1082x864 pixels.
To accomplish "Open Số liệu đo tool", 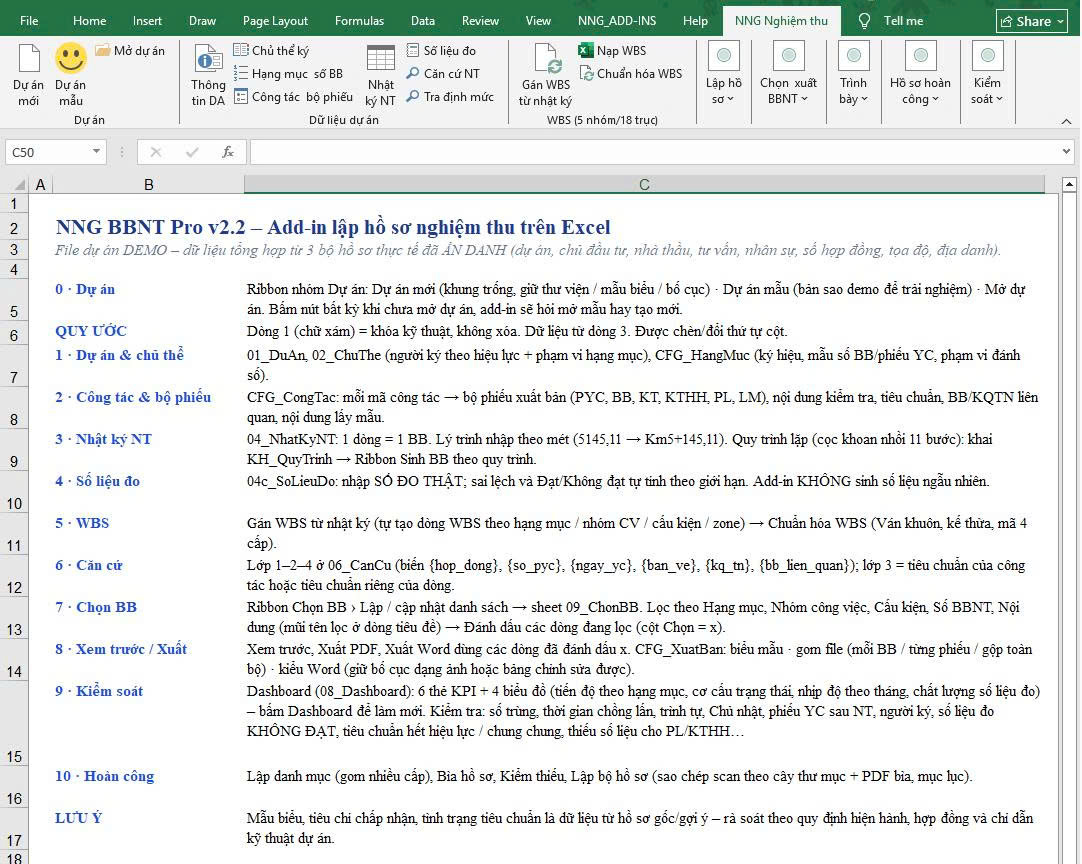I will (x=441, y=50).
